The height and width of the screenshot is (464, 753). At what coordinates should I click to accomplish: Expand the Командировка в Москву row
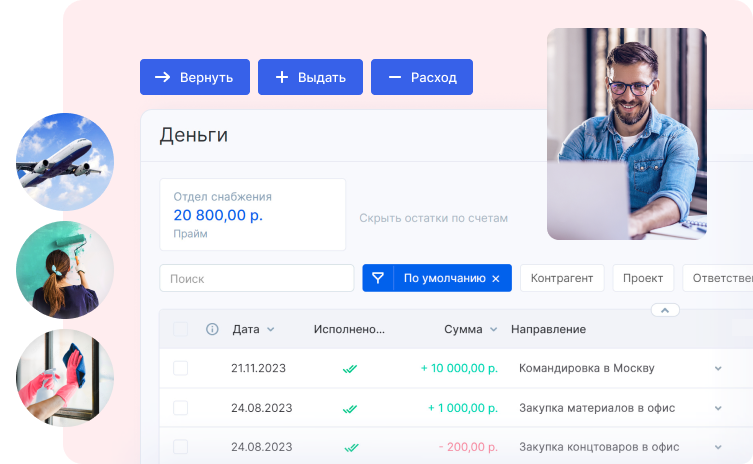click(x=718, y=368)
